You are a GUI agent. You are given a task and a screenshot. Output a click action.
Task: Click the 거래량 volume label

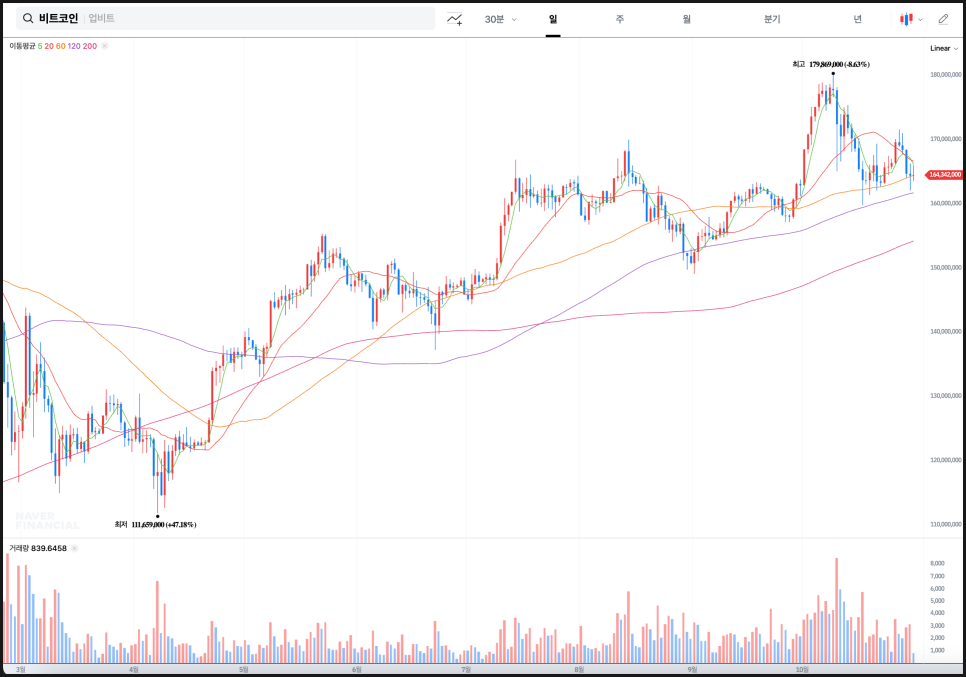(19, 548)
